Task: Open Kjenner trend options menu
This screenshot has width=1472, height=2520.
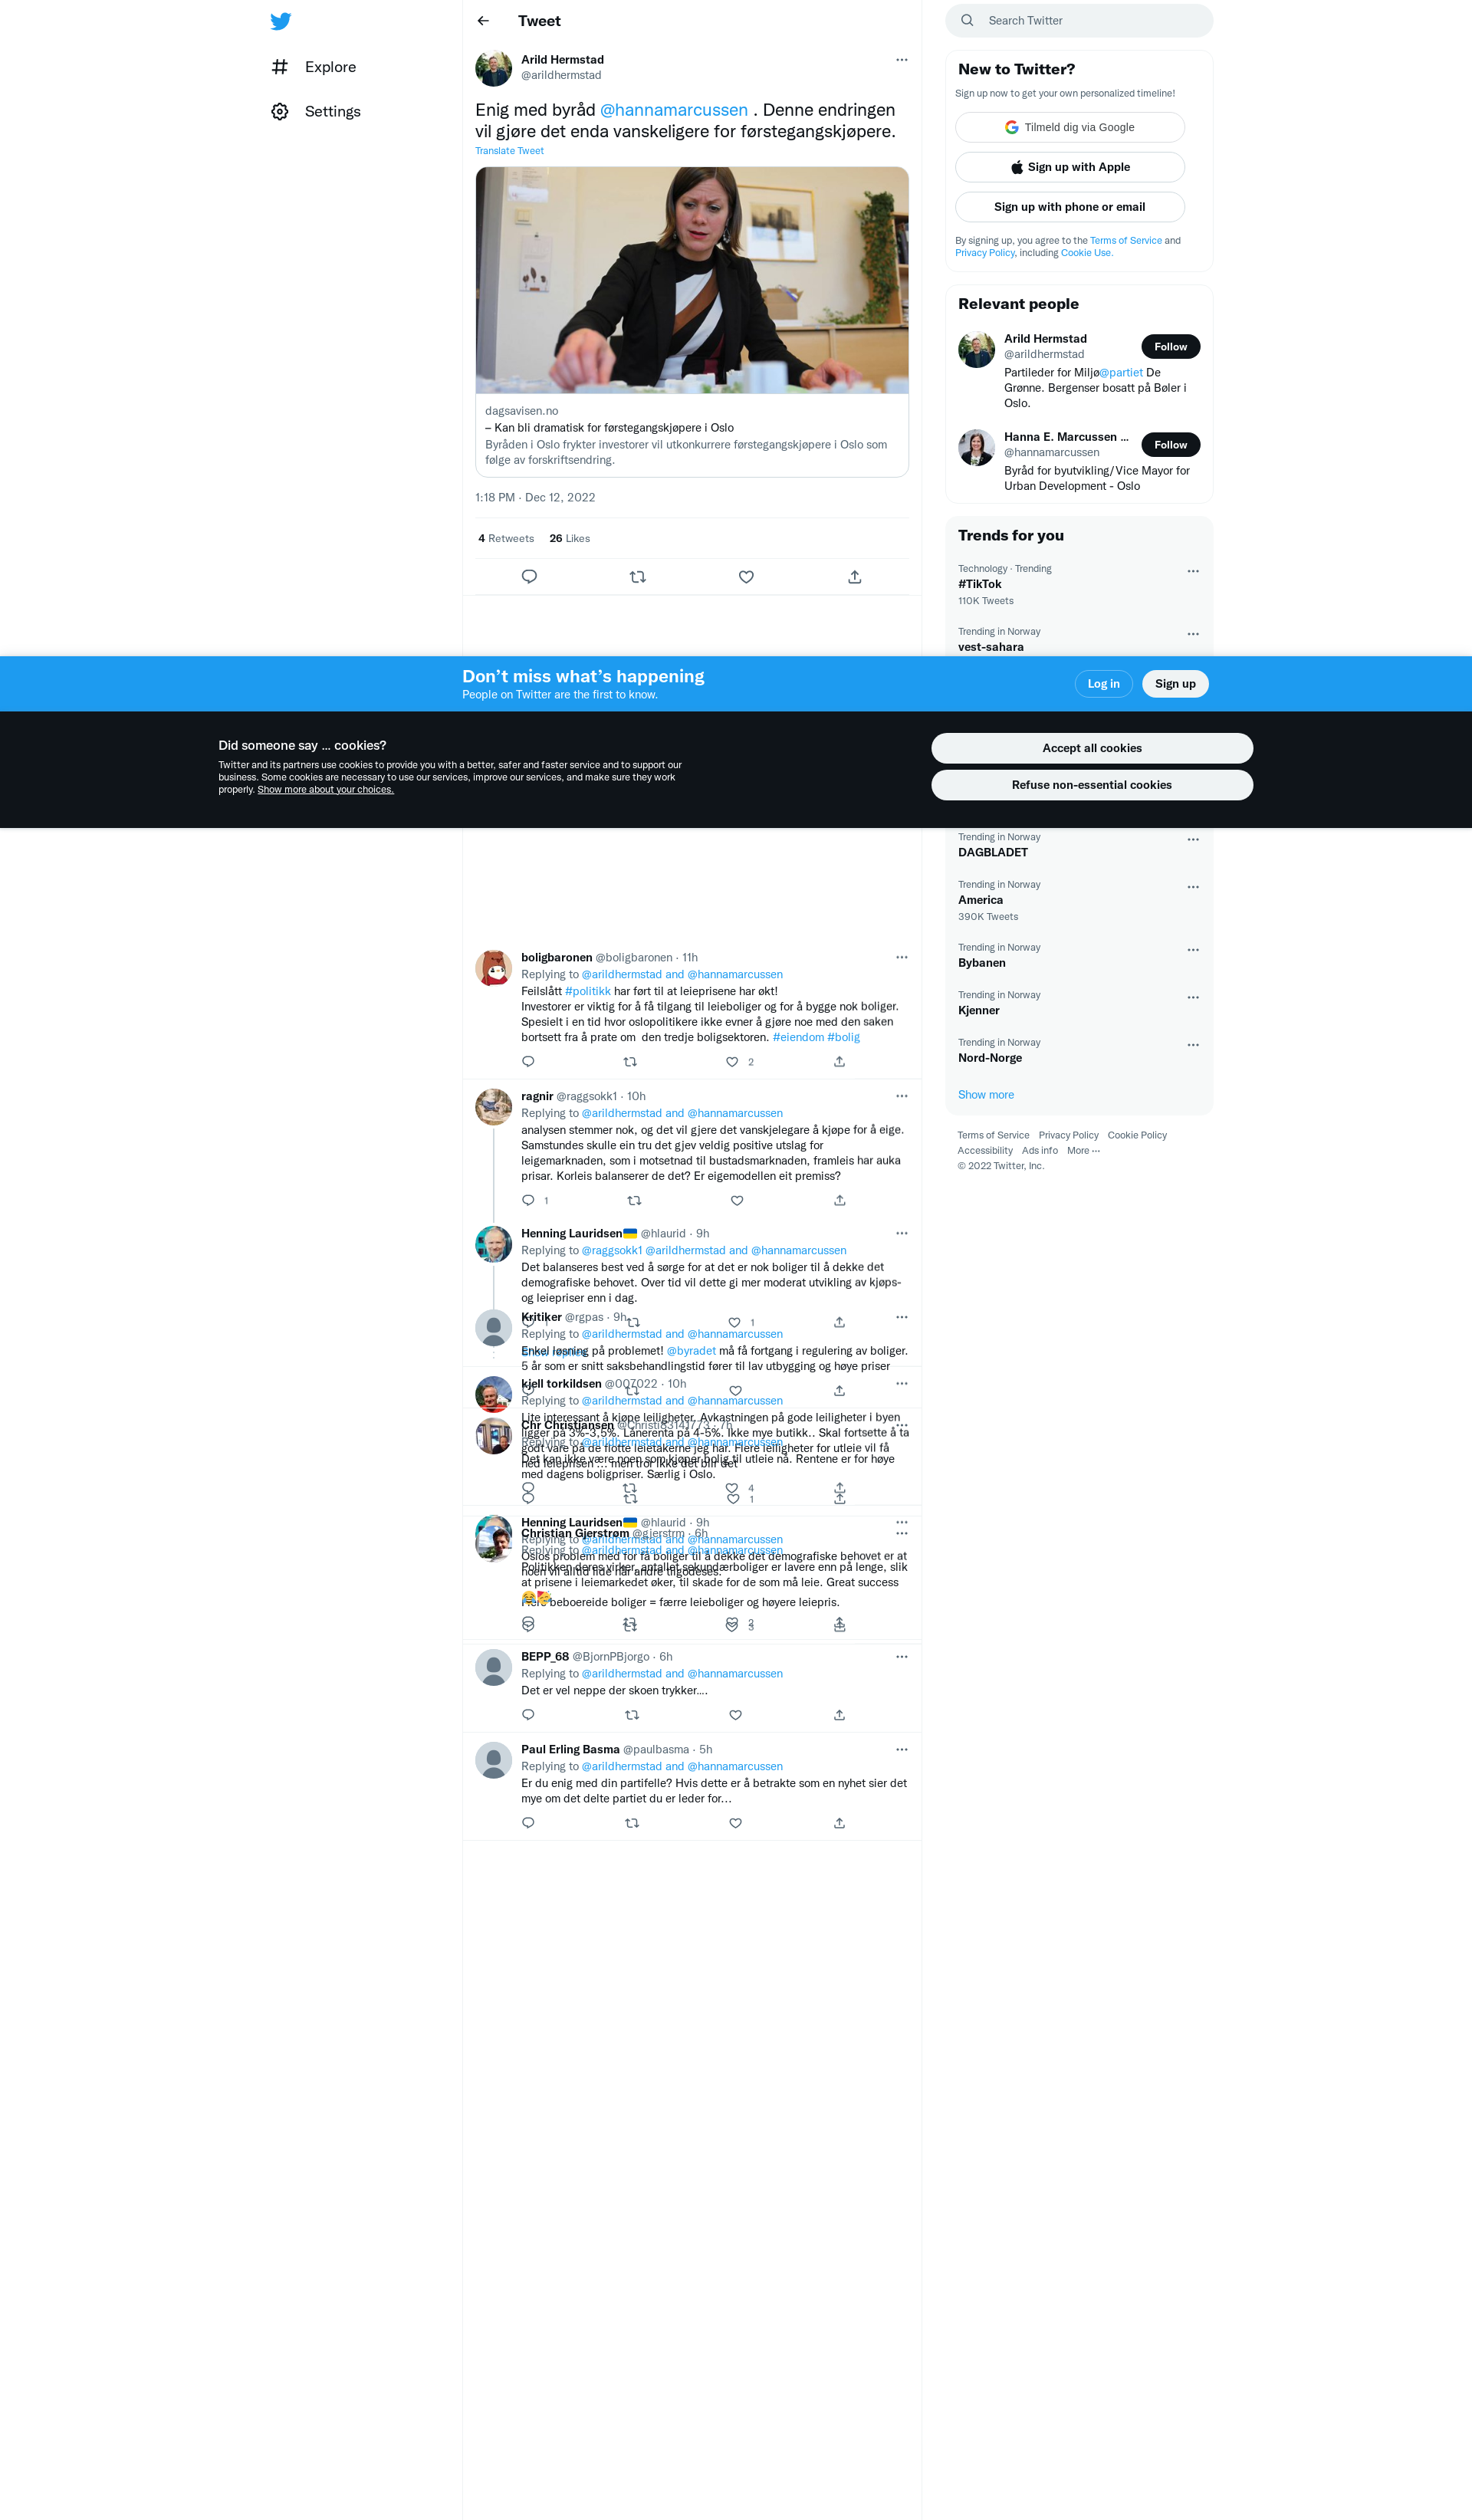Action: click(1193, 997)
